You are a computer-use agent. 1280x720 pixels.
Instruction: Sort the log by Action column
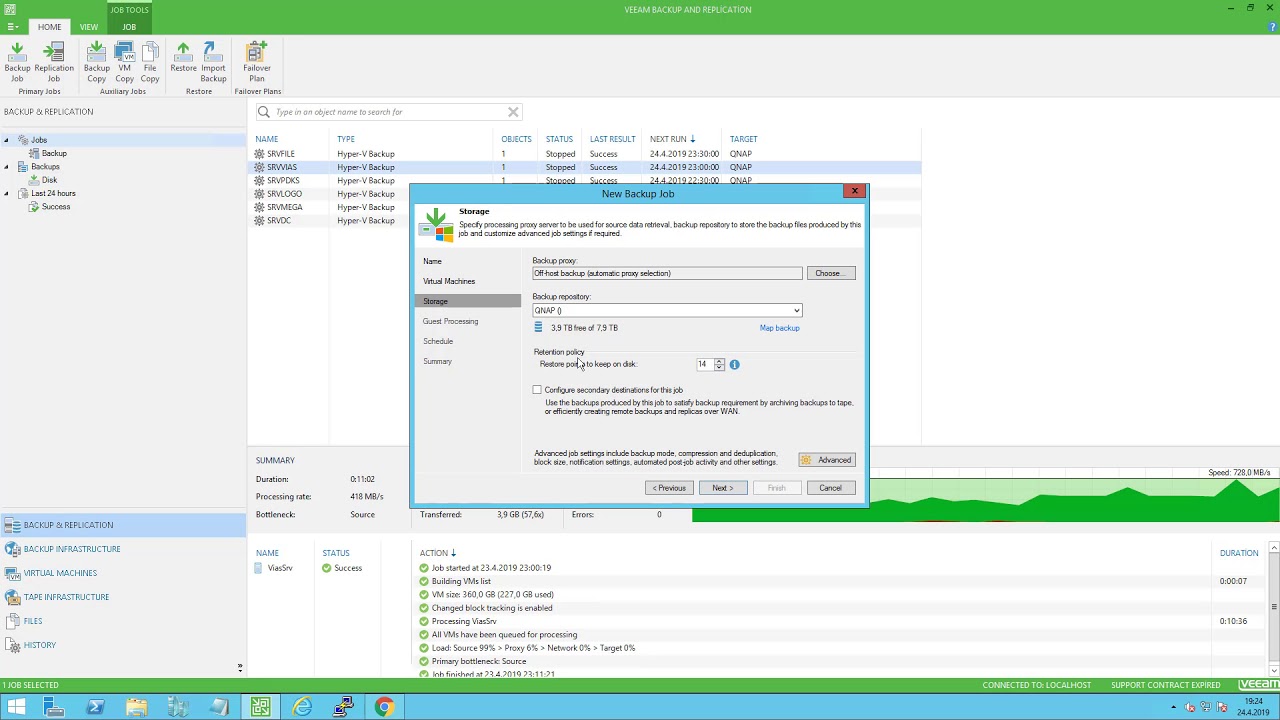pyautogui.click(x=437, y=553)
